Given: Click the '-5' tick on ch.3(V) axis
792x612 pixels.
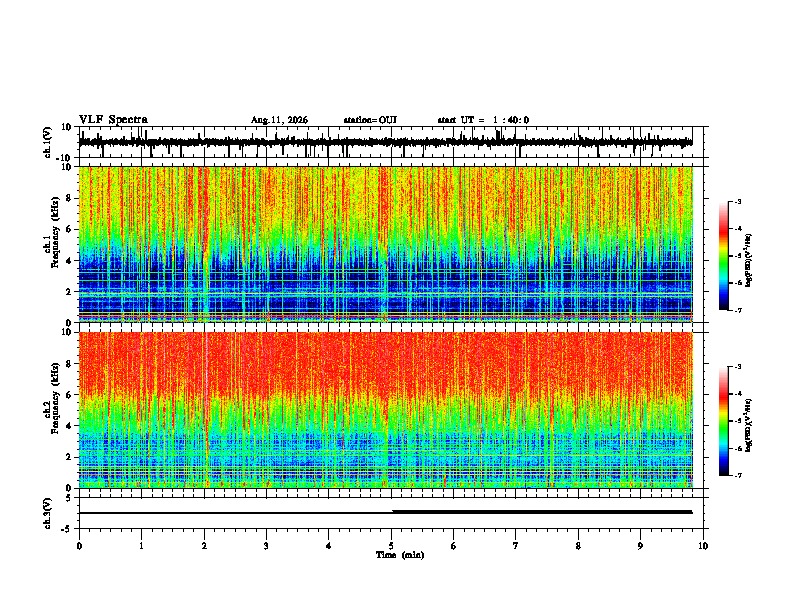Looking at the screenshot, I should tap(67, 529).
